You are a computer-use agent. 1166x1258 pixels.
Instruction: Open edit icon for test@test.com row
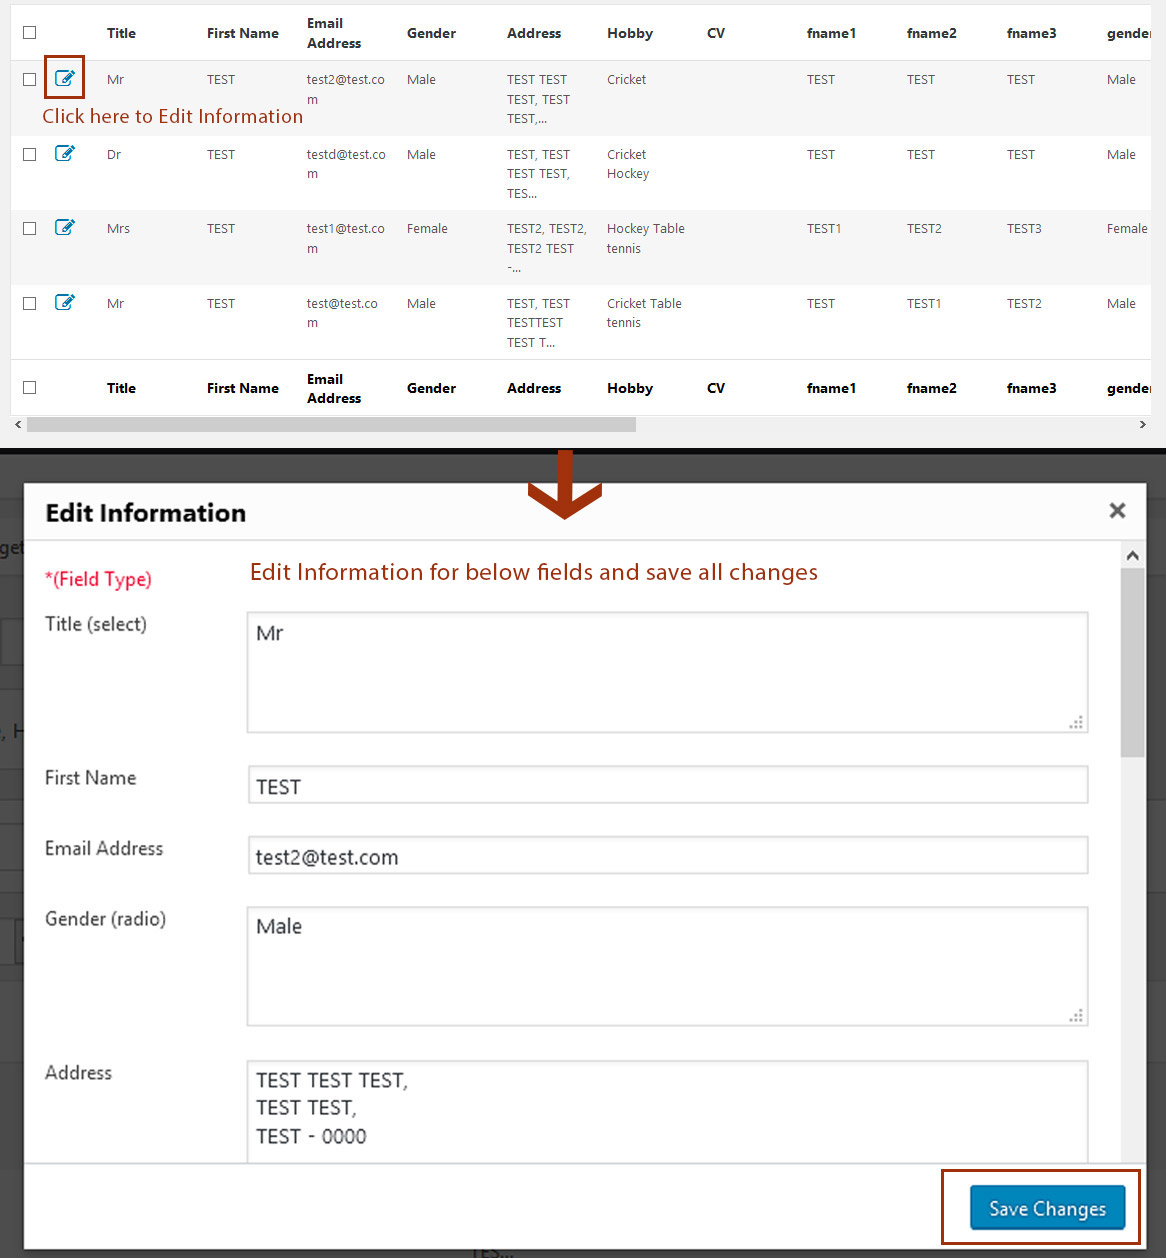click(65, 302)
